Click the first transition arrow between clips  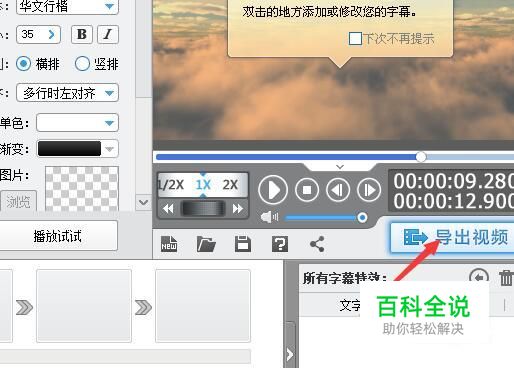coord(24,307)
